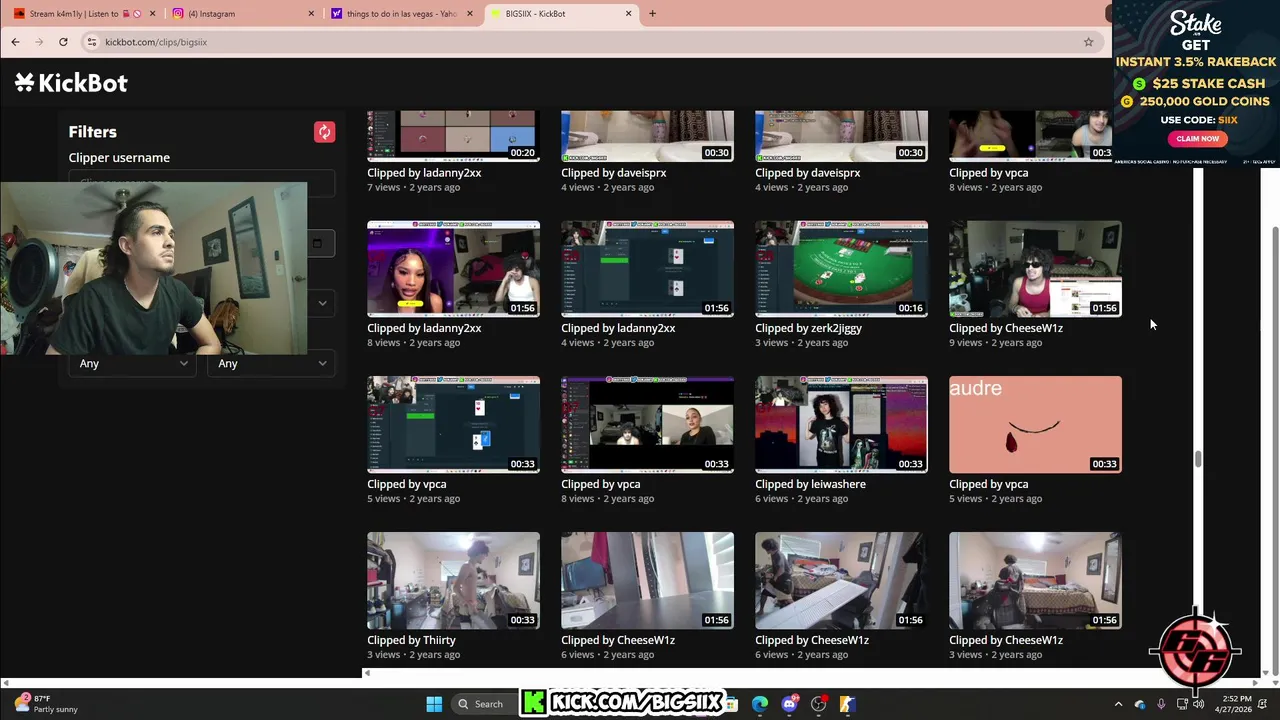Open the notification bell in the taskbar
The width and height of the screenshot is (1280, 720).
1264,704
